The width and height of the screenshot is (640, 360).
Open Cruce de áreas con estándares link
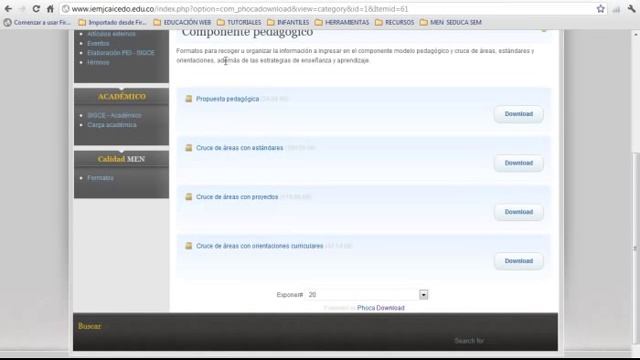(240, 148)
